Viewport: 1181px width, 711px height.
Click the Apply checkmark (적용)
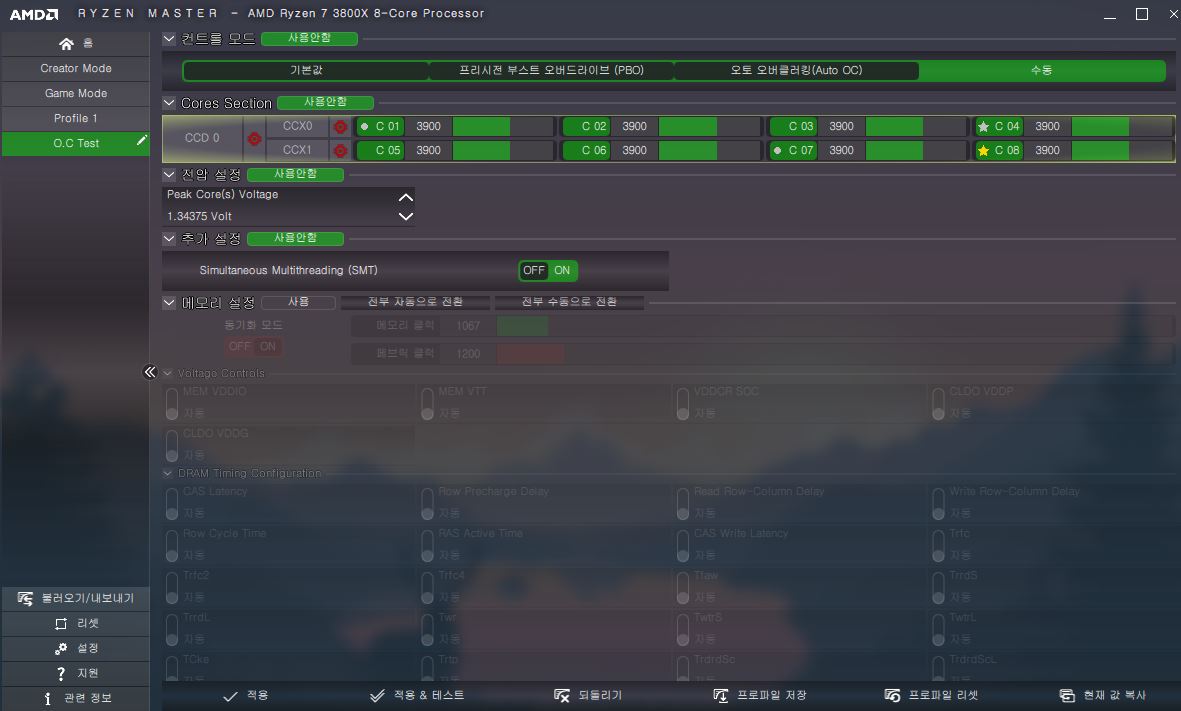[230, 696]
